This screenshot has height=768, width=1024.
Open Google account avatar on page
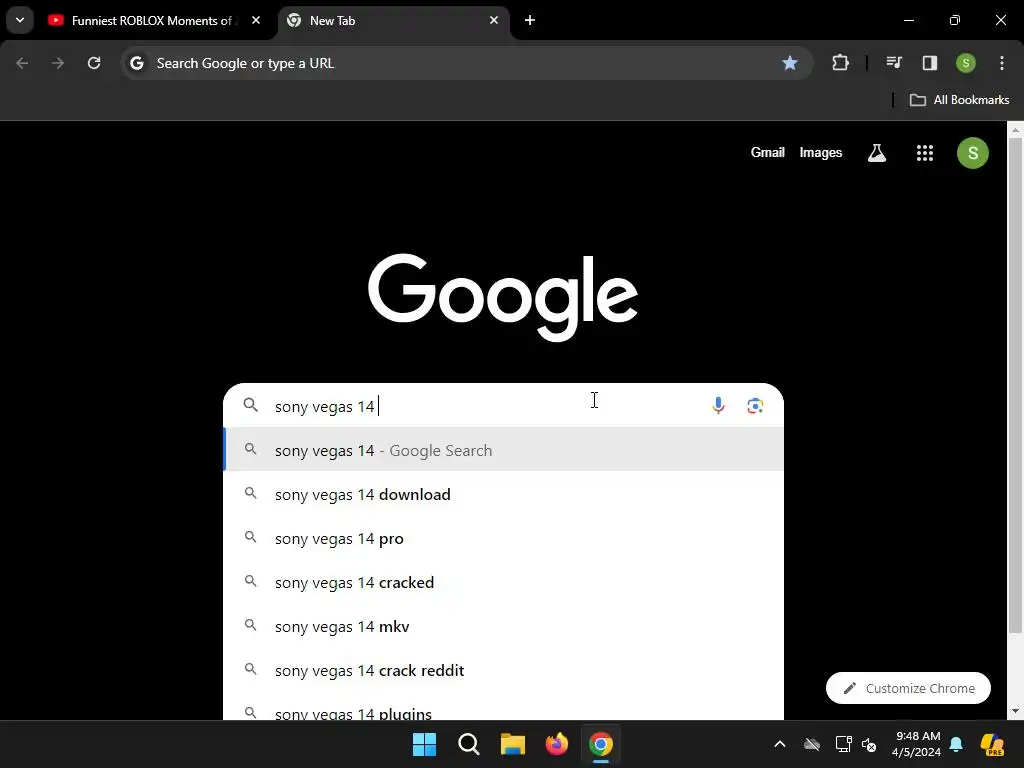click(972, 153)
